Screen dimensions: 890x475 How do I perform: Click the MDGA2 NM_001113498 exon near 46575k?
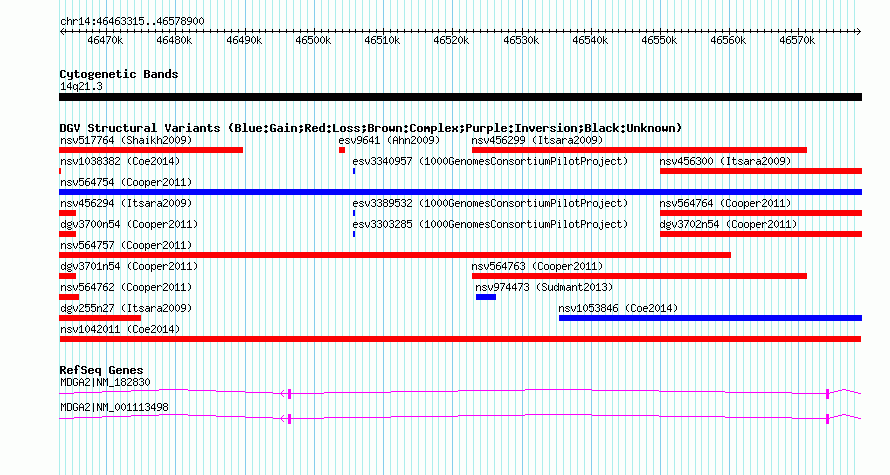(828, 419)
